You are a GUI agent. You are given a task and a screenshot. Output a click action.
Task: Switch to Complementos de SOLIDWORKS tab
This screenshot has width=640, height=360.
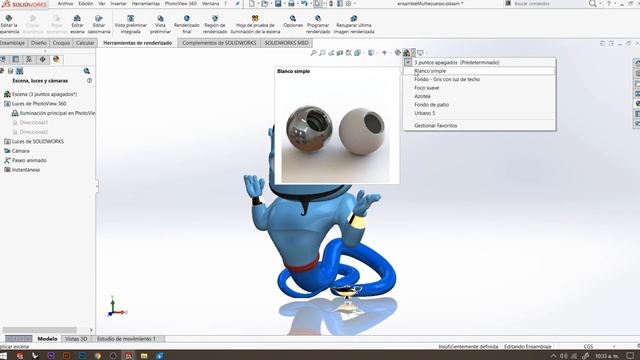(x=219, y=43)
